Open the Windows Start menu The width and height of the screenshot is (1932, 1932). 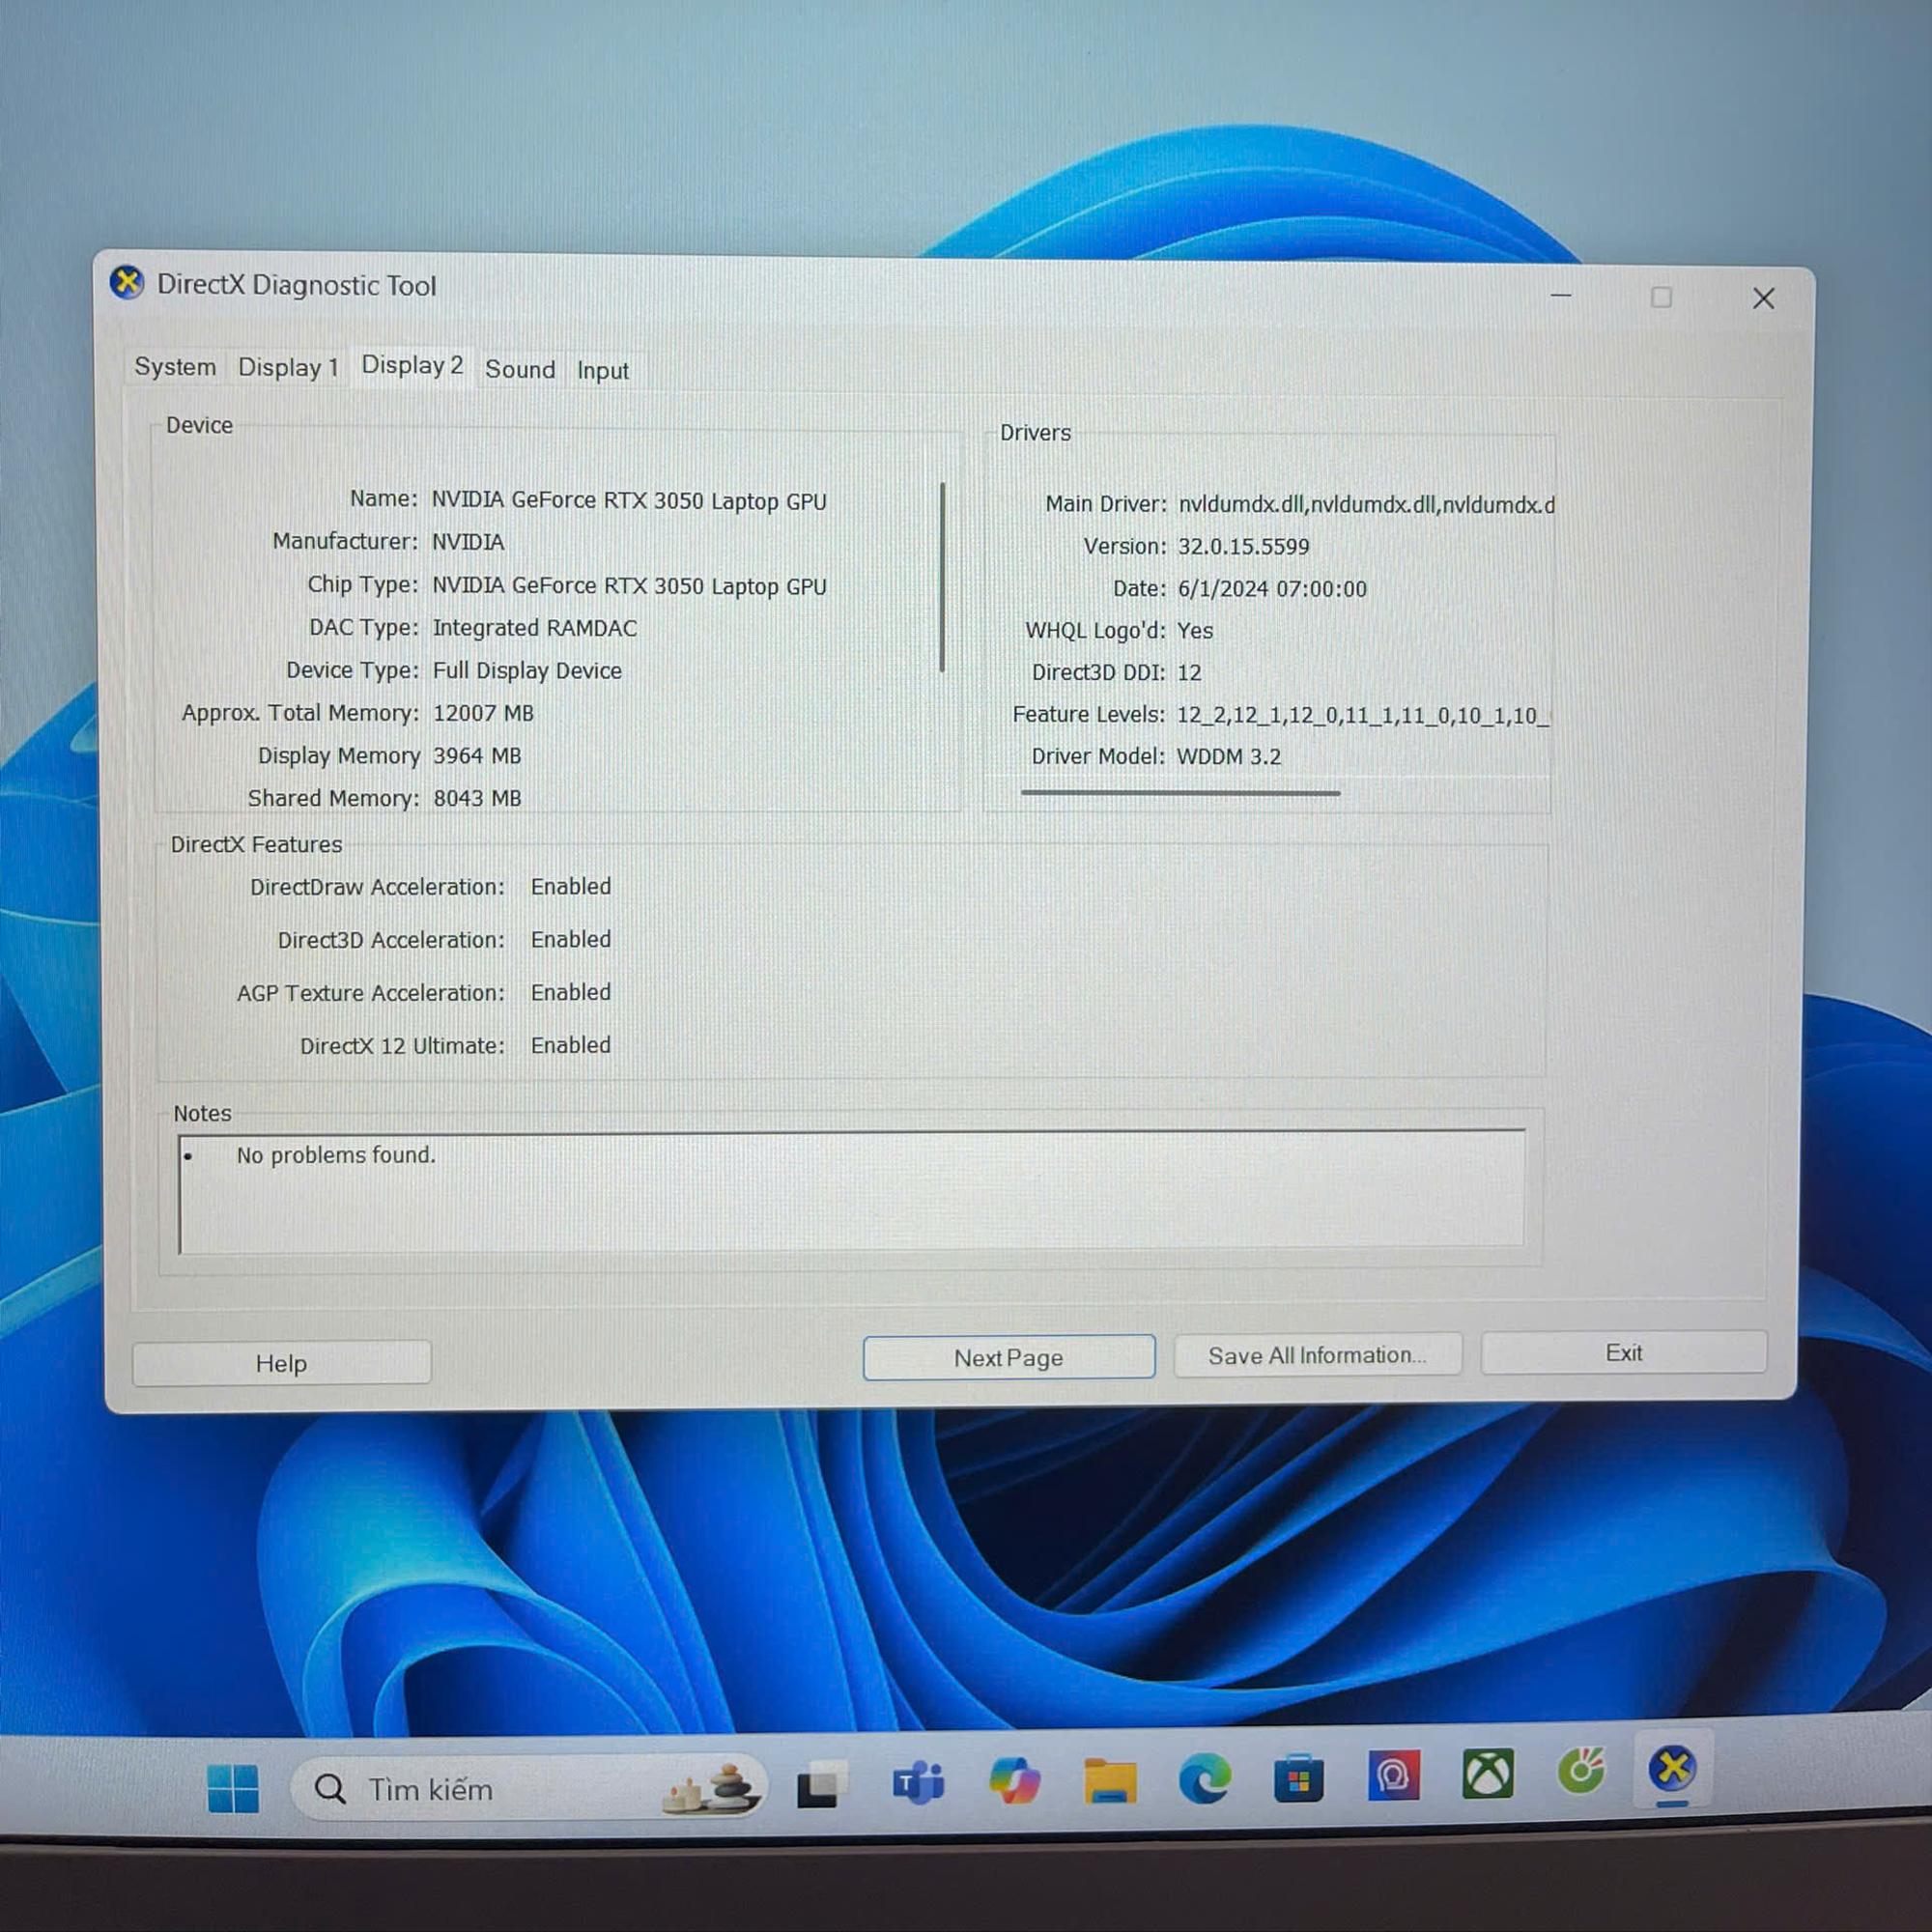pyautogui.click(x=233, y=1788)
